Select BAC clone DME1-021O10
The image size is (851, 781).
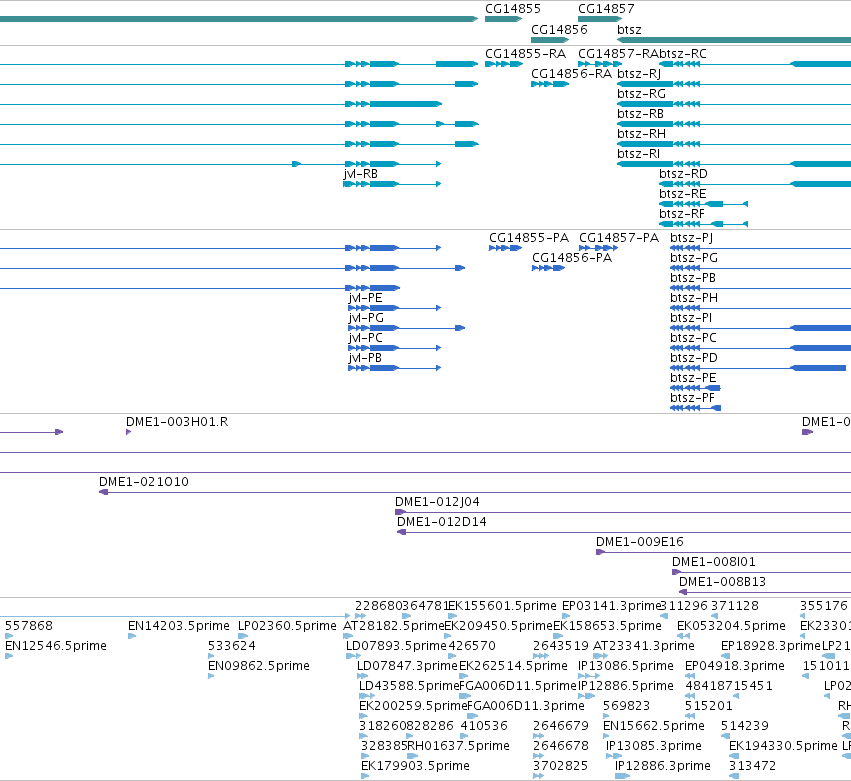(144, 482)
